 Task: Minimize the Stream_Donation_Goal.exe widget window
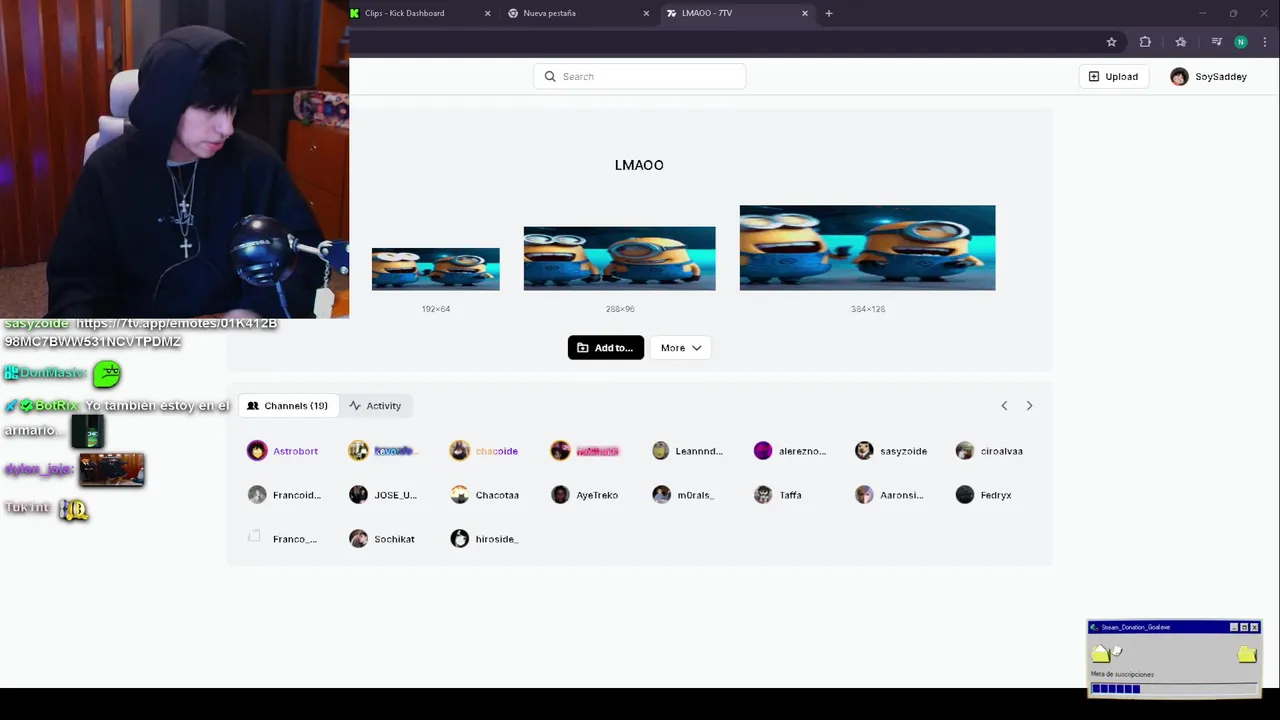[x=1234, y=627]
